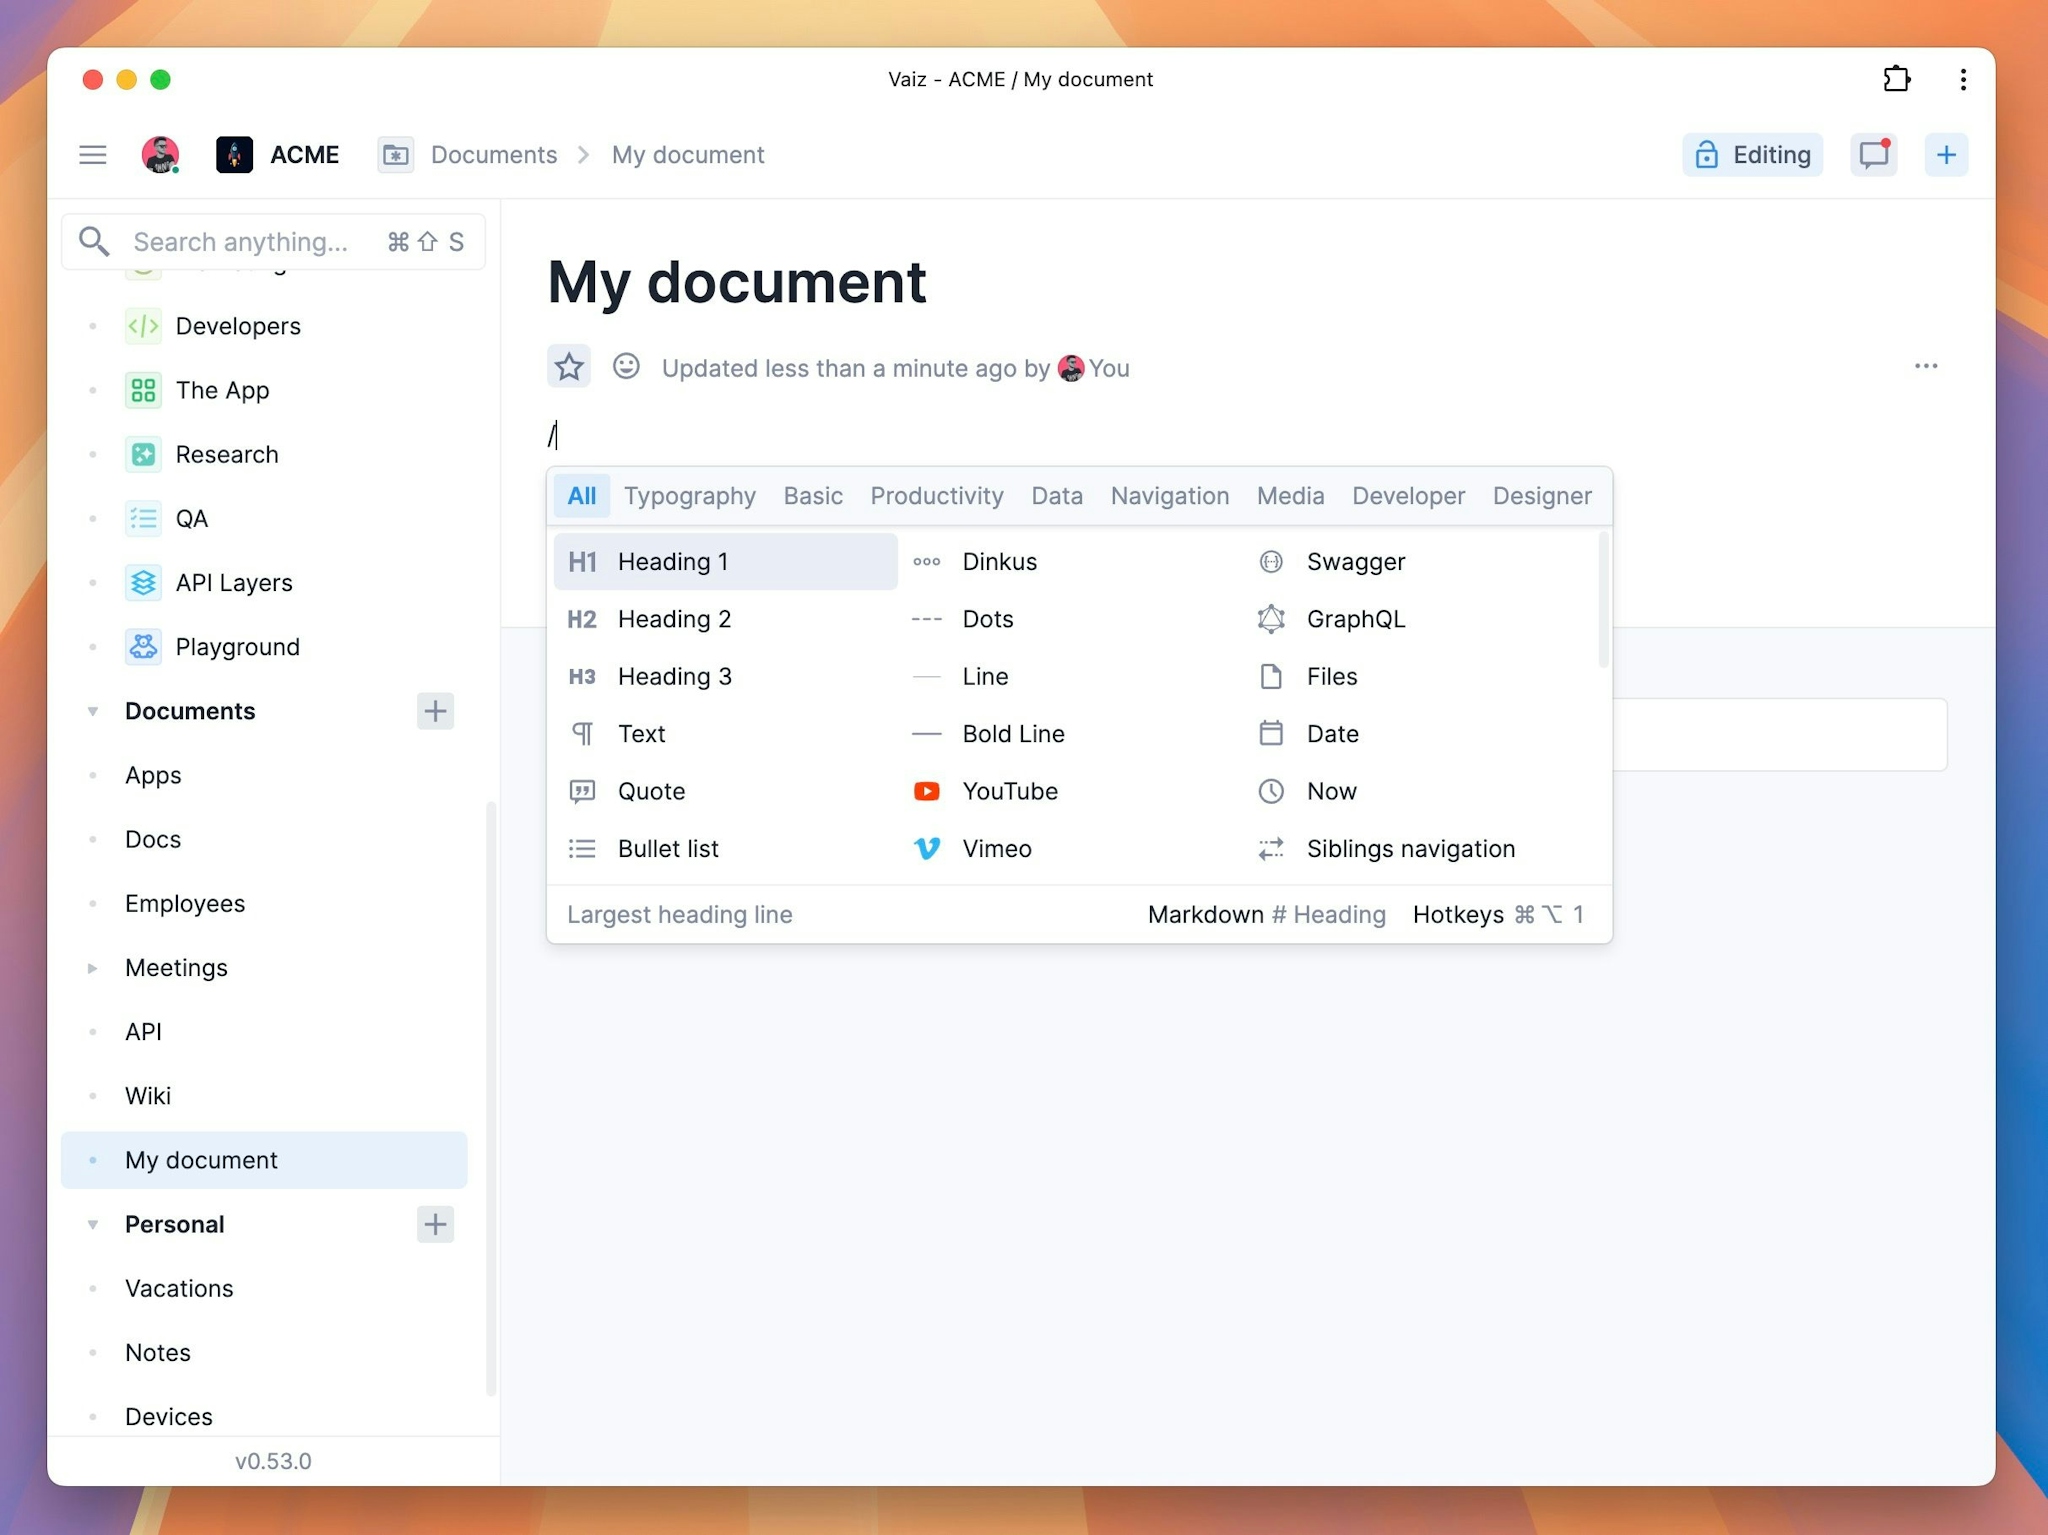This screenshot has height=1535, width=2048.
Task: Click the Heading 1 block type icon
Action: point(582,561)
